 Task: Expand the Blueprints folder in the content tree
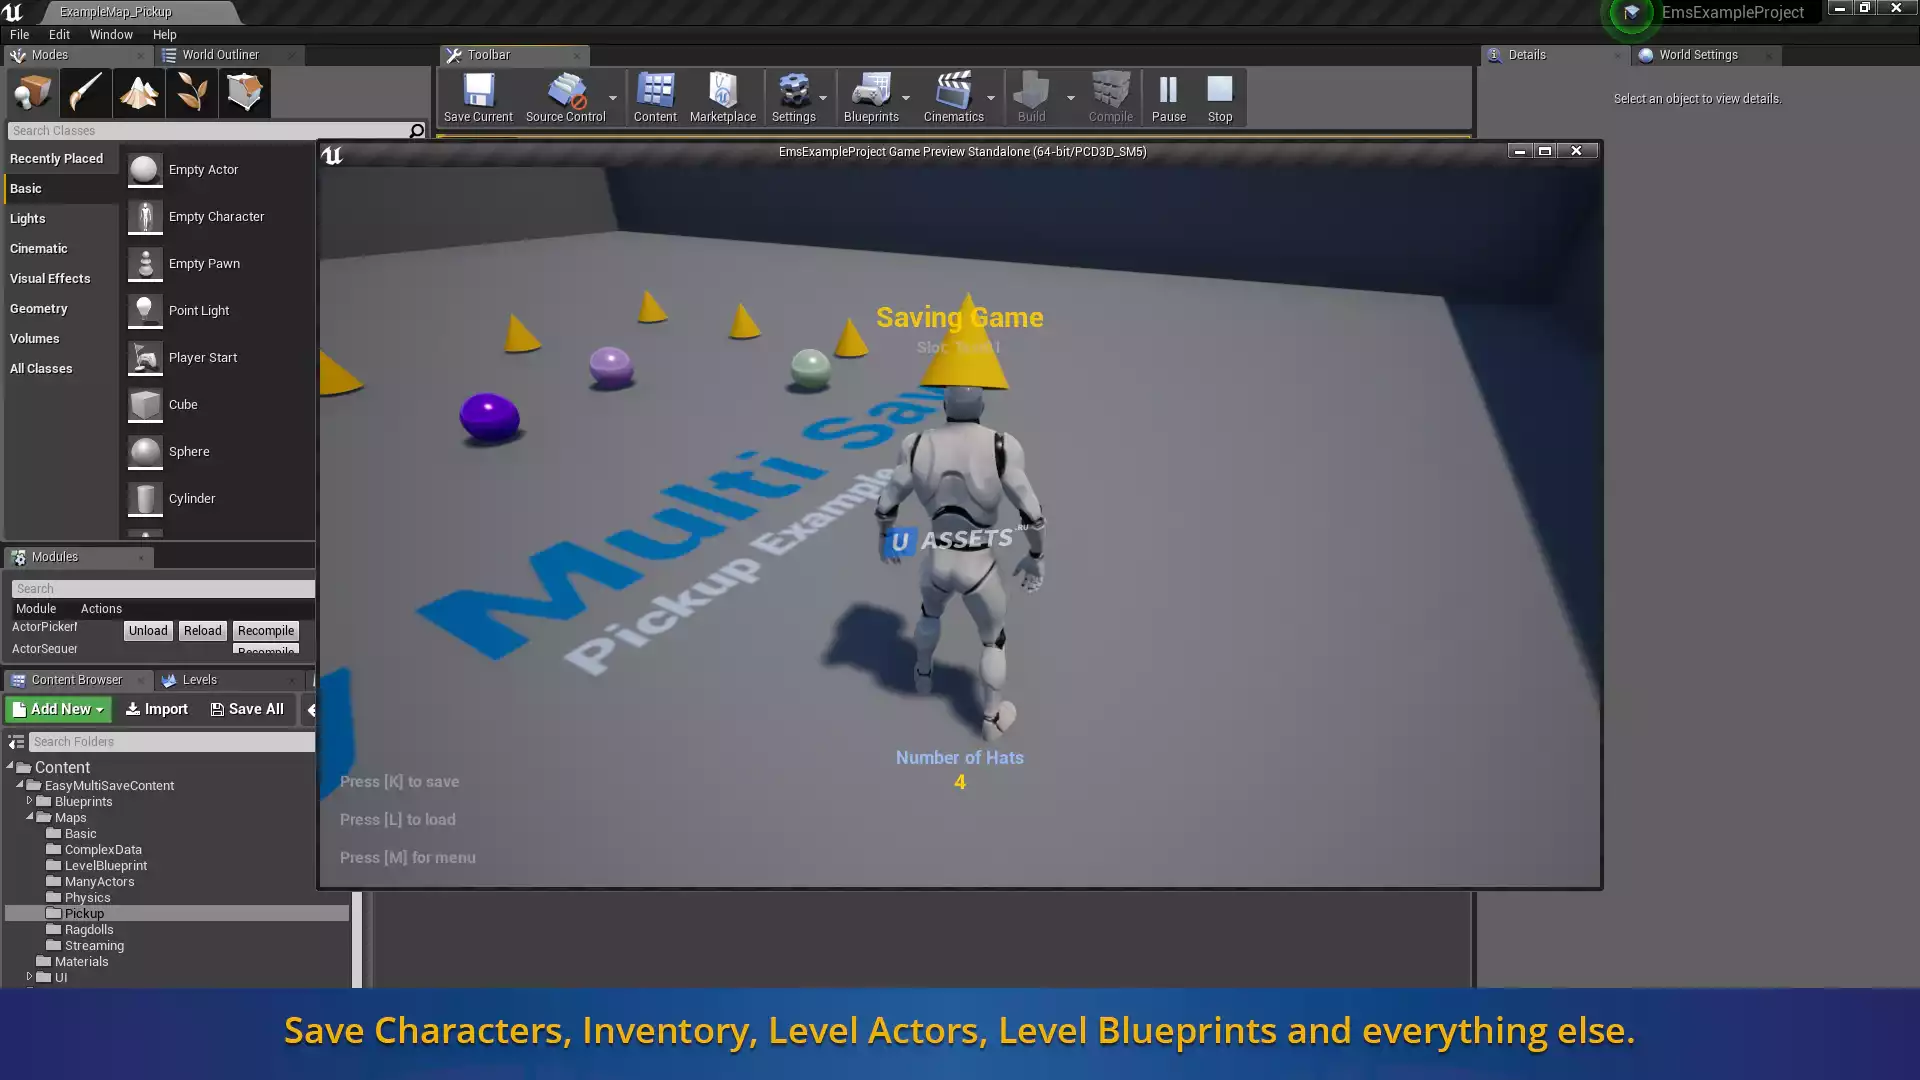pyautogui.click(x=30, y=801)
